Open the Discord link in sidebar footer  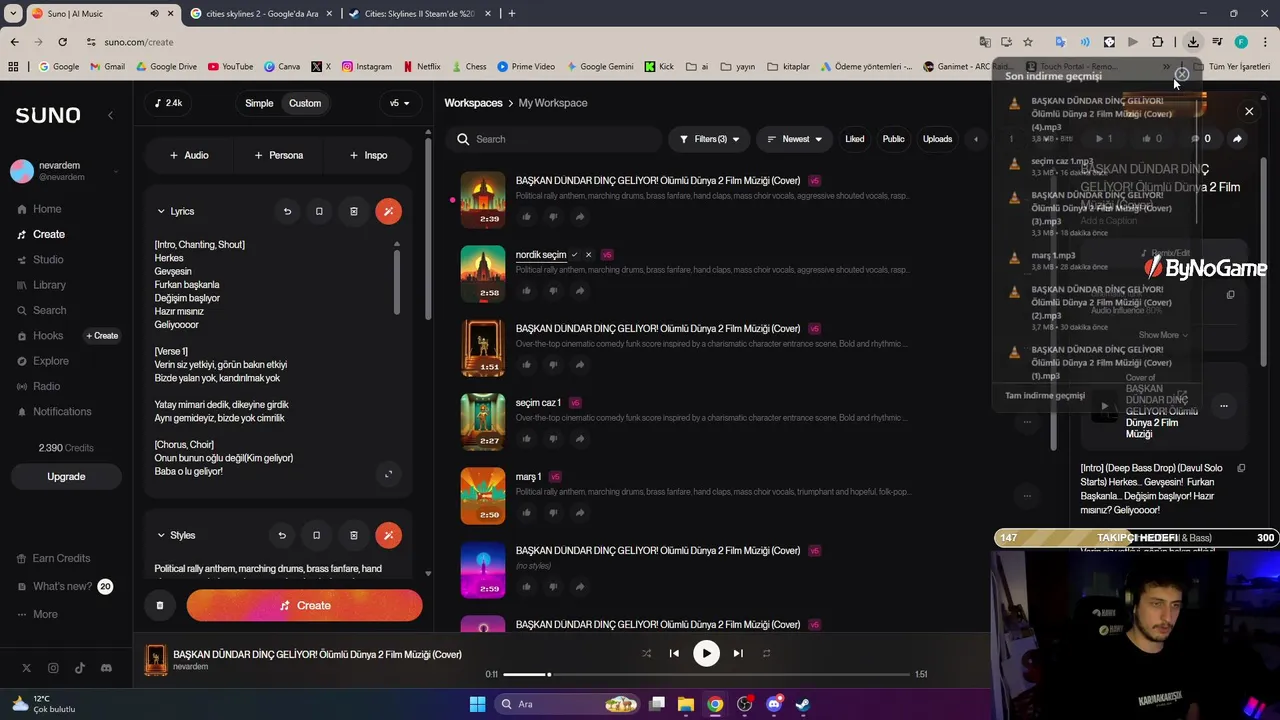pyautogui.click(x=107, y=668)
